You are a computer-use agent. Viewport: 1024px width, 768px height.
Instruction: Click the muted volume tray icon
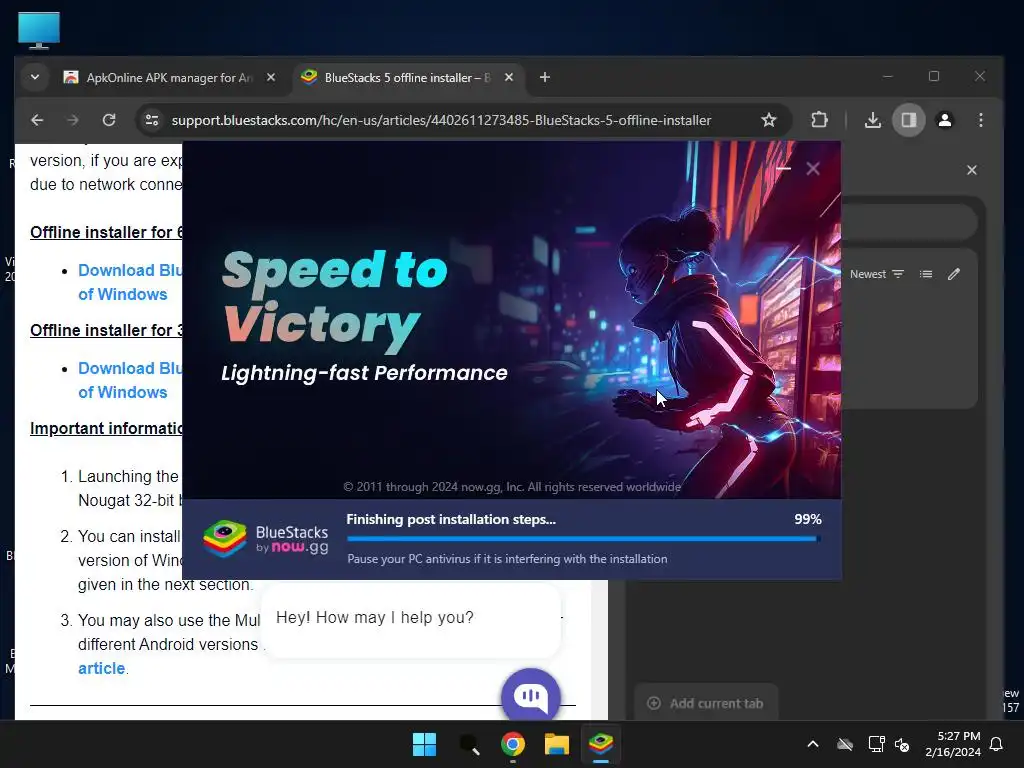click(x=902, y=744)
